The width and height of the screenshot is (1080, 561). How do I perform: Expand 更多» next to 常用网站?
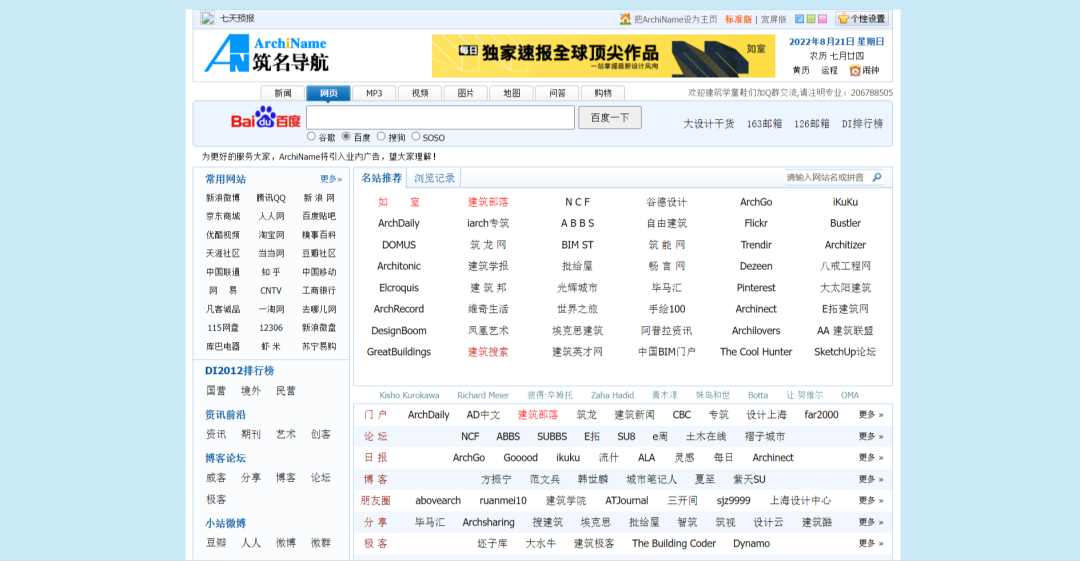331,179
